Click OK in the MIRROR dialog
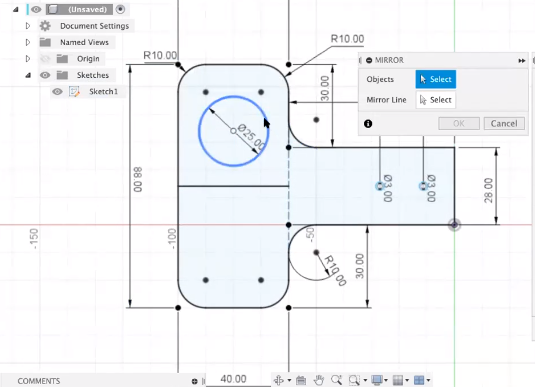 click(x=459, y=124)
